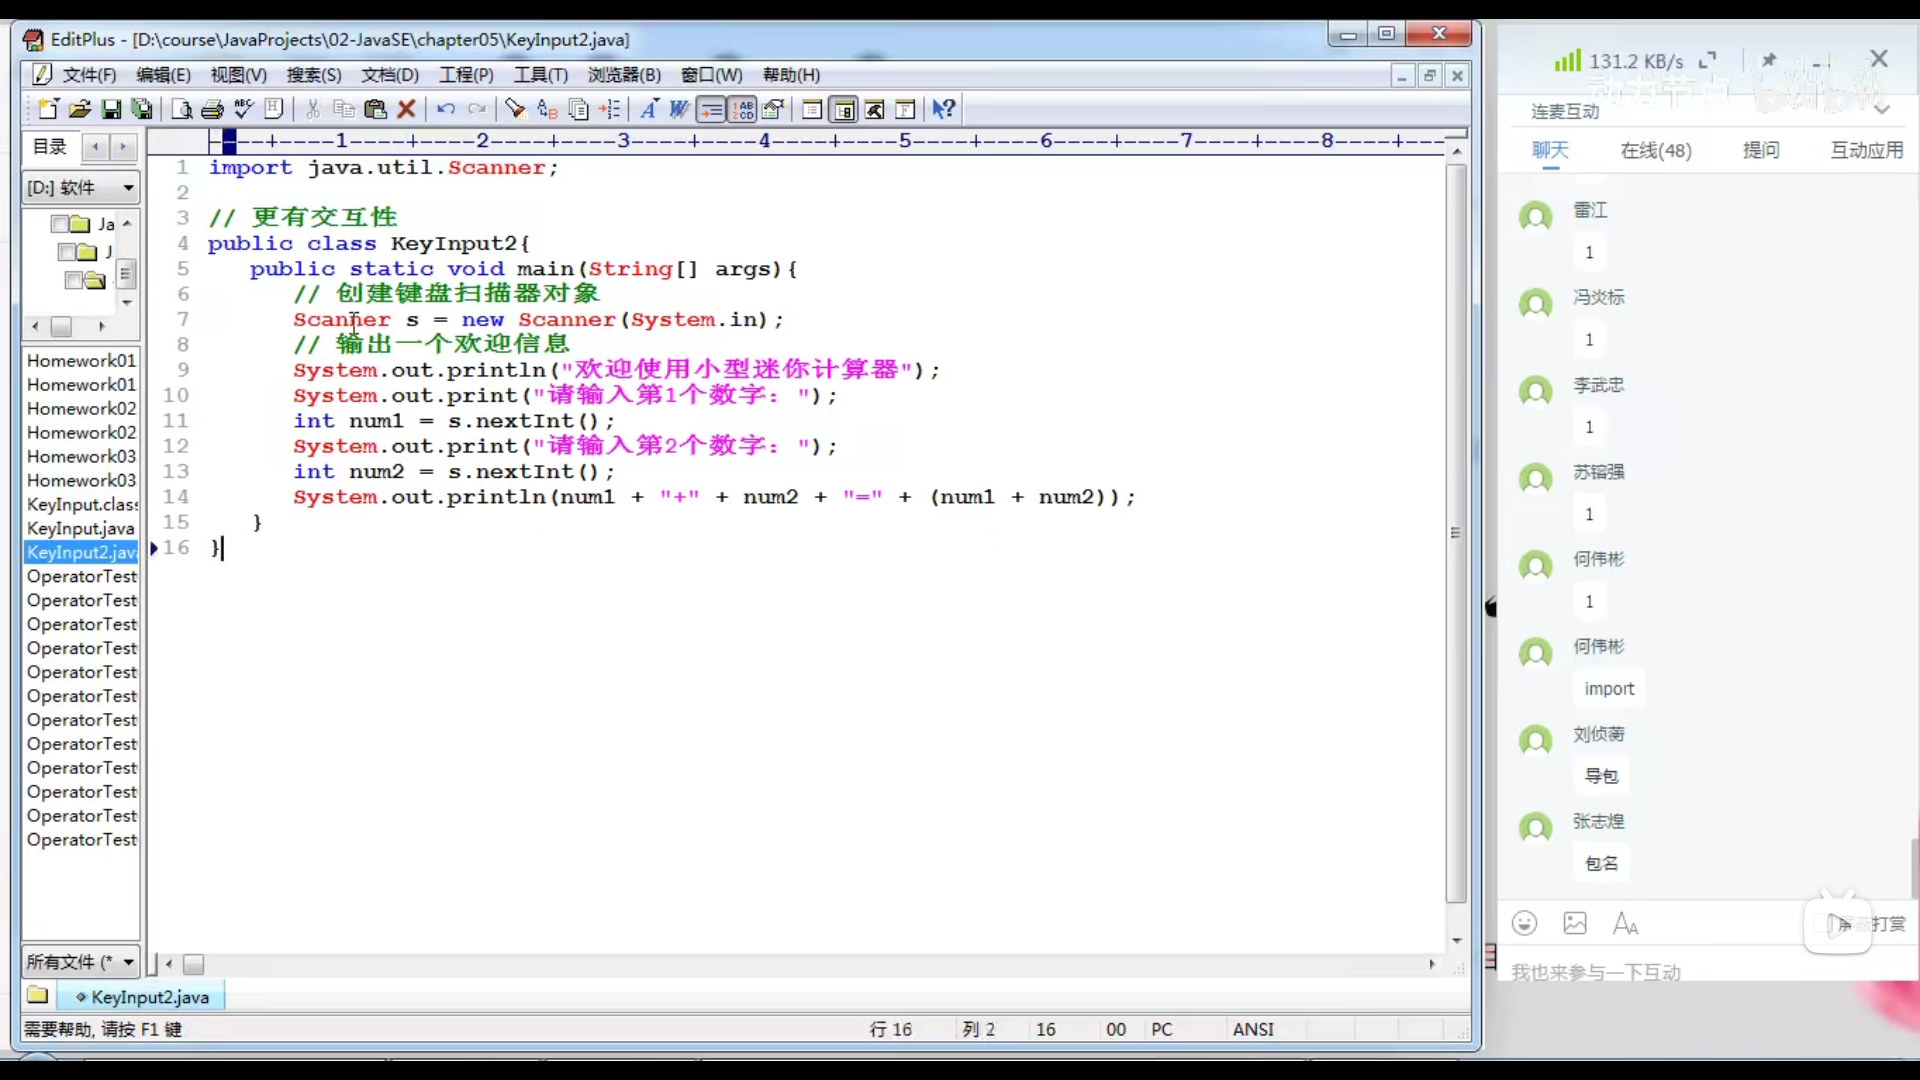Switch to the 在线(48) tab
This screenshot has width=1920, height=1080.
(x=1655, y=150)
